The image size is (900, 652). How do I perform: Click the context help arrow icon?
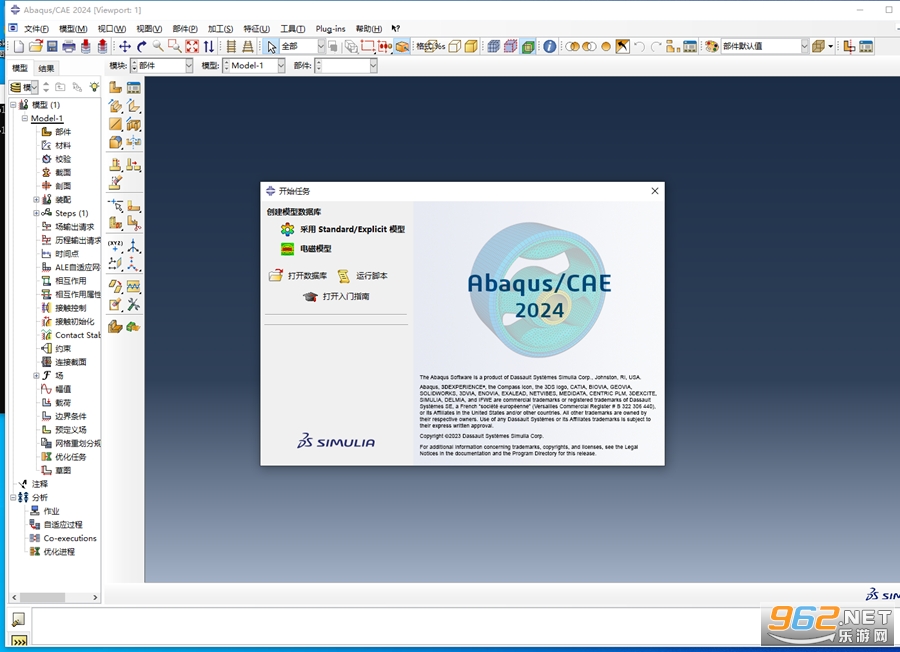(395, 28)
